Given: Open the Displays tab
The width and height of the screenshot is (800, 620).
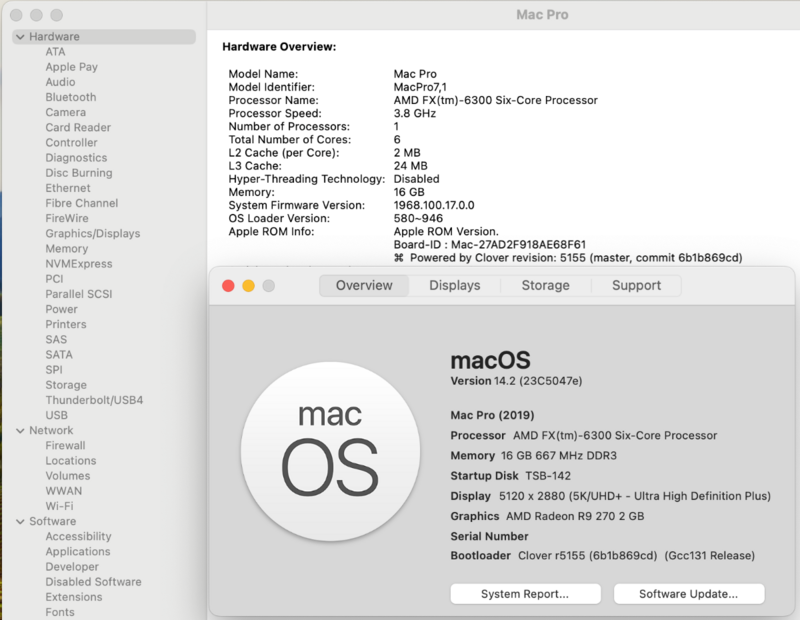Looking at the screenshot, I should pos(455,285).
